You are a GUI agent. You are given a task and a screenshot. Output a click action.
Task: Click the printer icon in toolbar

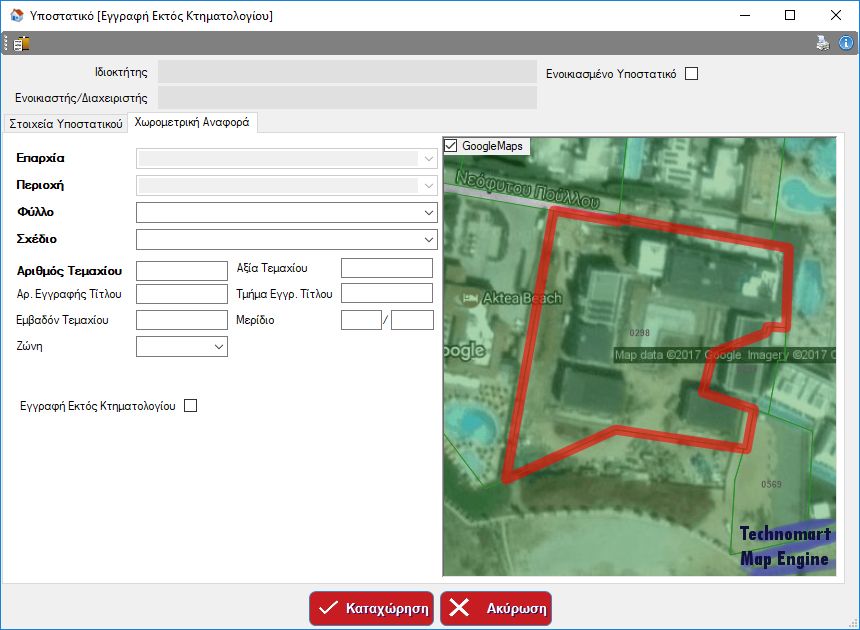point(823,43)
